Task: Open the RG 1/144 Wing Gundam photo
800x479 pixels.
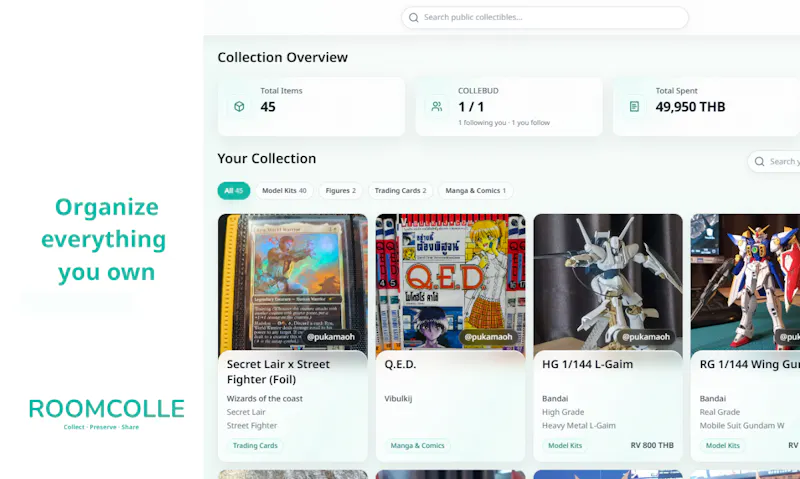Action: [x=745, y=282]
